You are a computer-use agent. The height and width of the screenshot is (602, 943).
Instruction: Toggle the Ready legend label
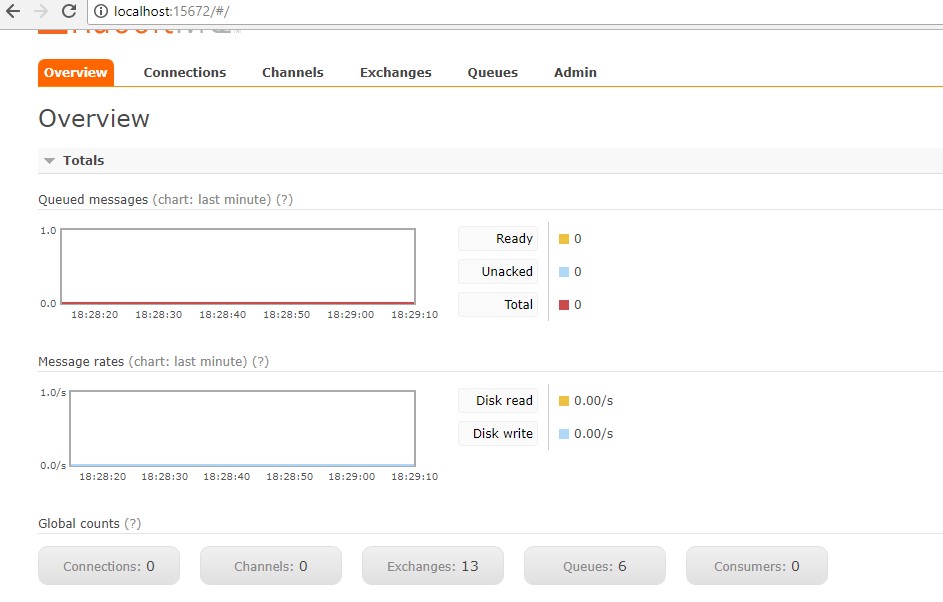498,239
